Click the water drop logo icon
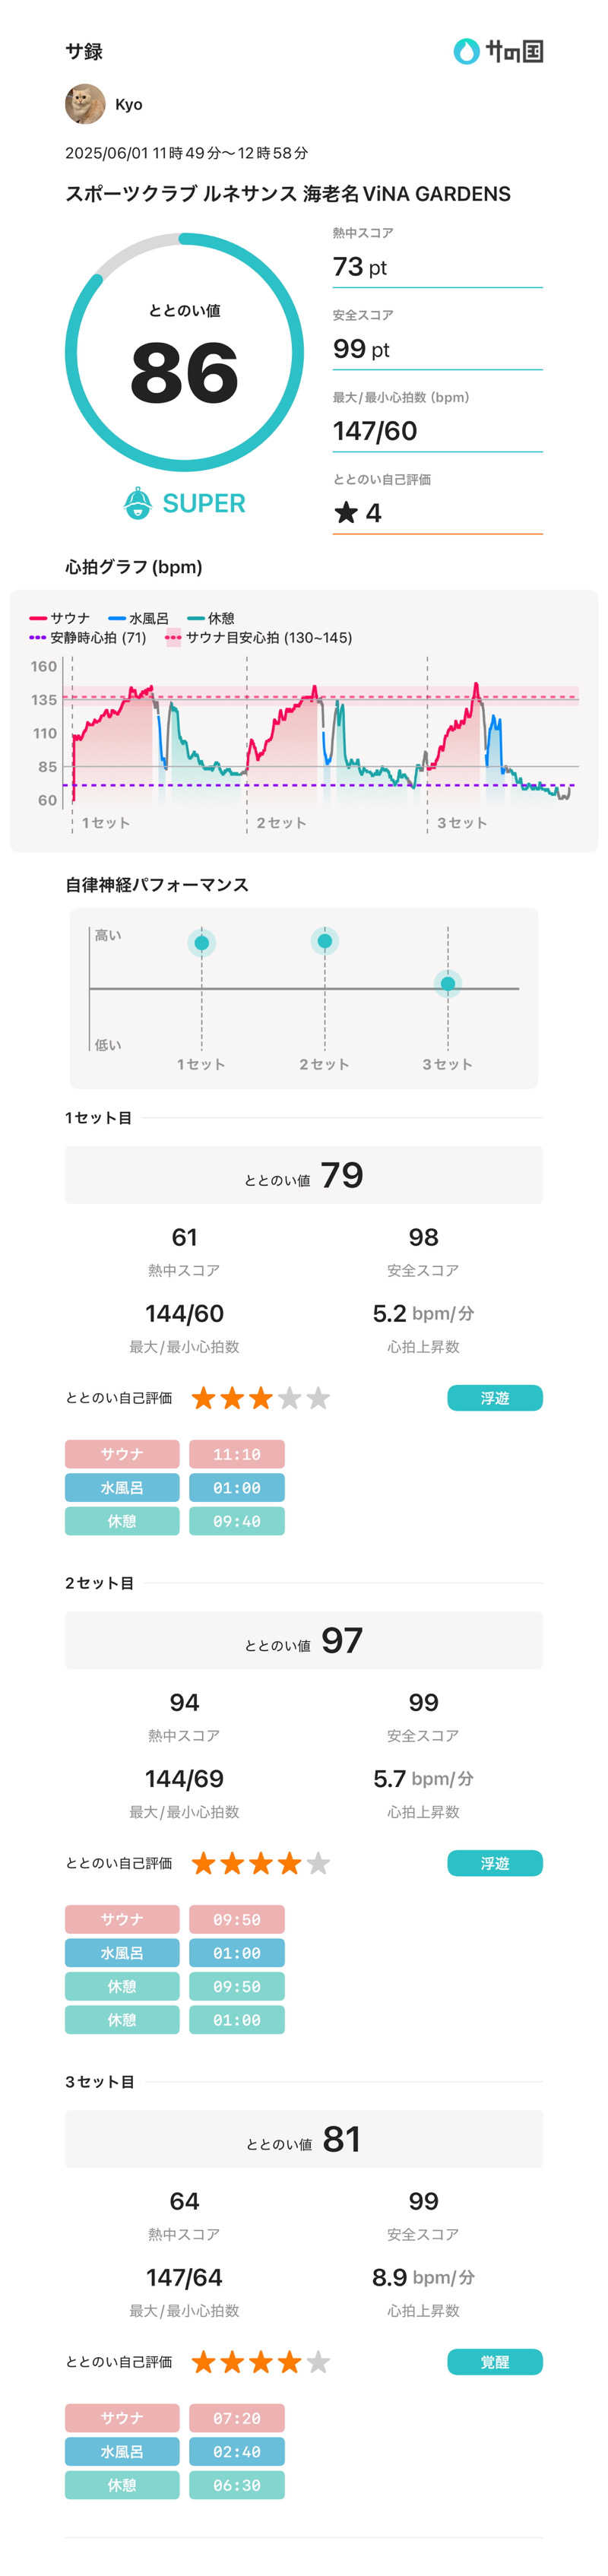 coord(466,51)
